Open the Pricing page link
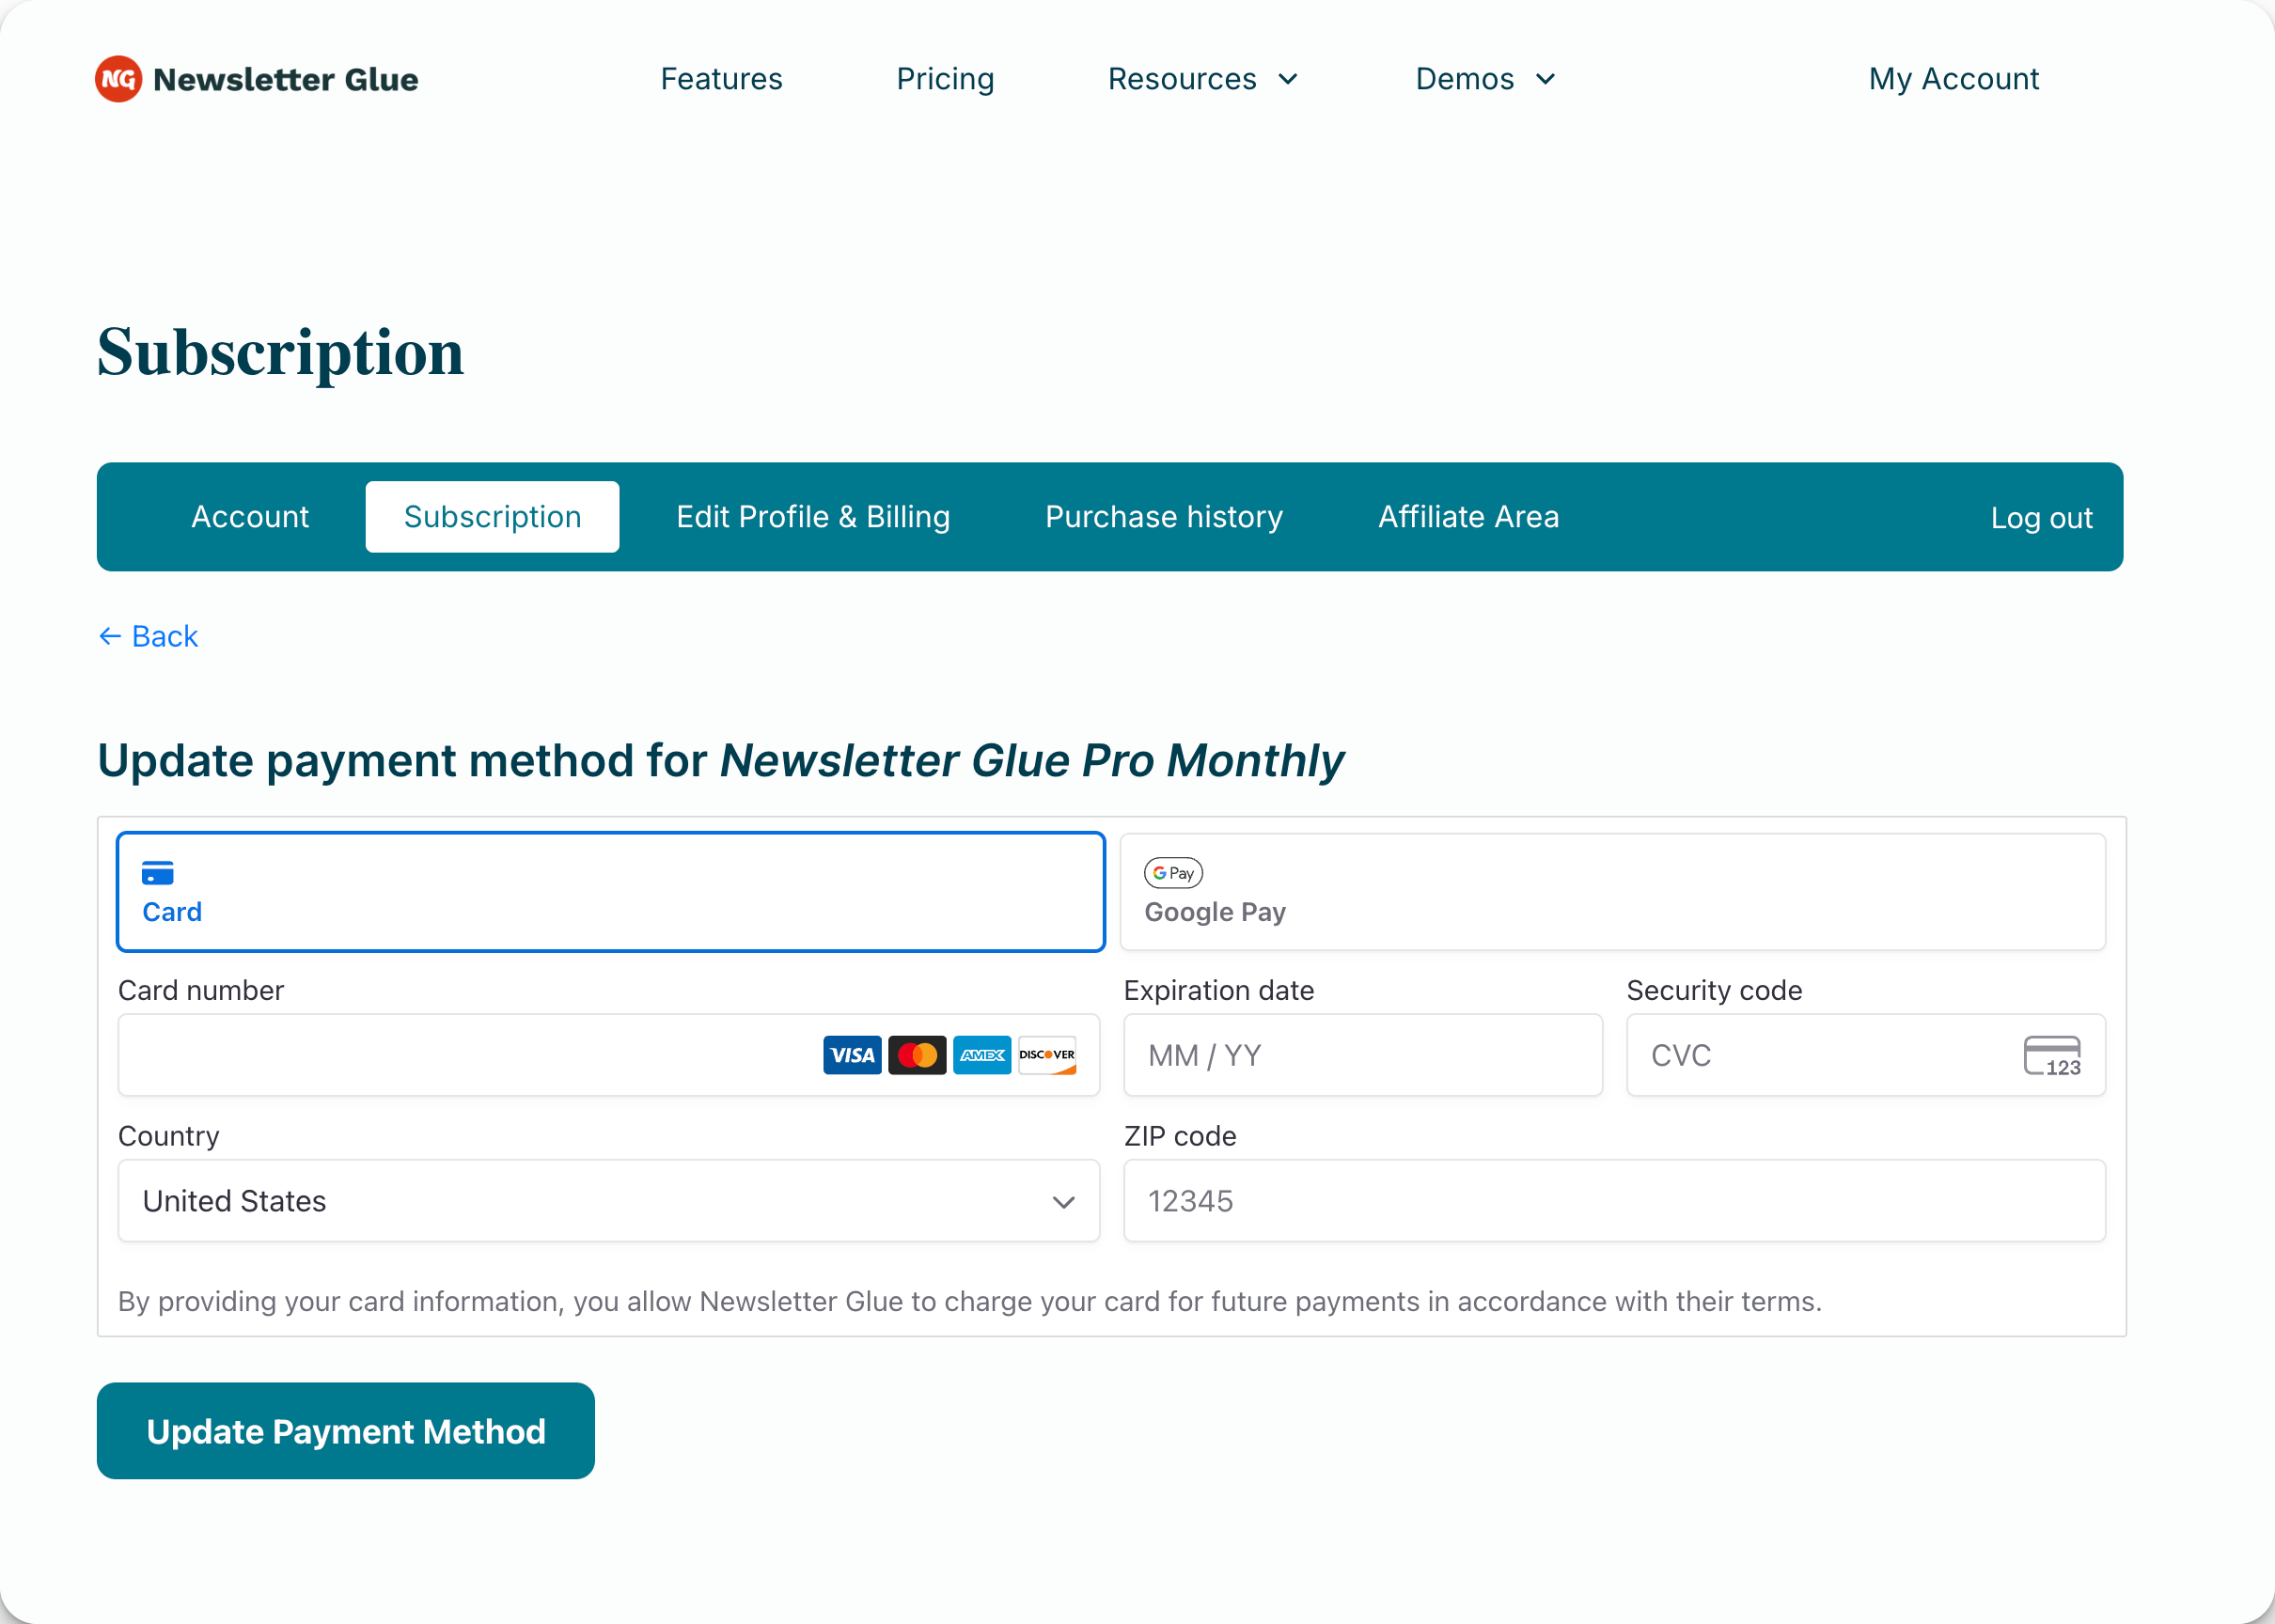 pos(945,79)
